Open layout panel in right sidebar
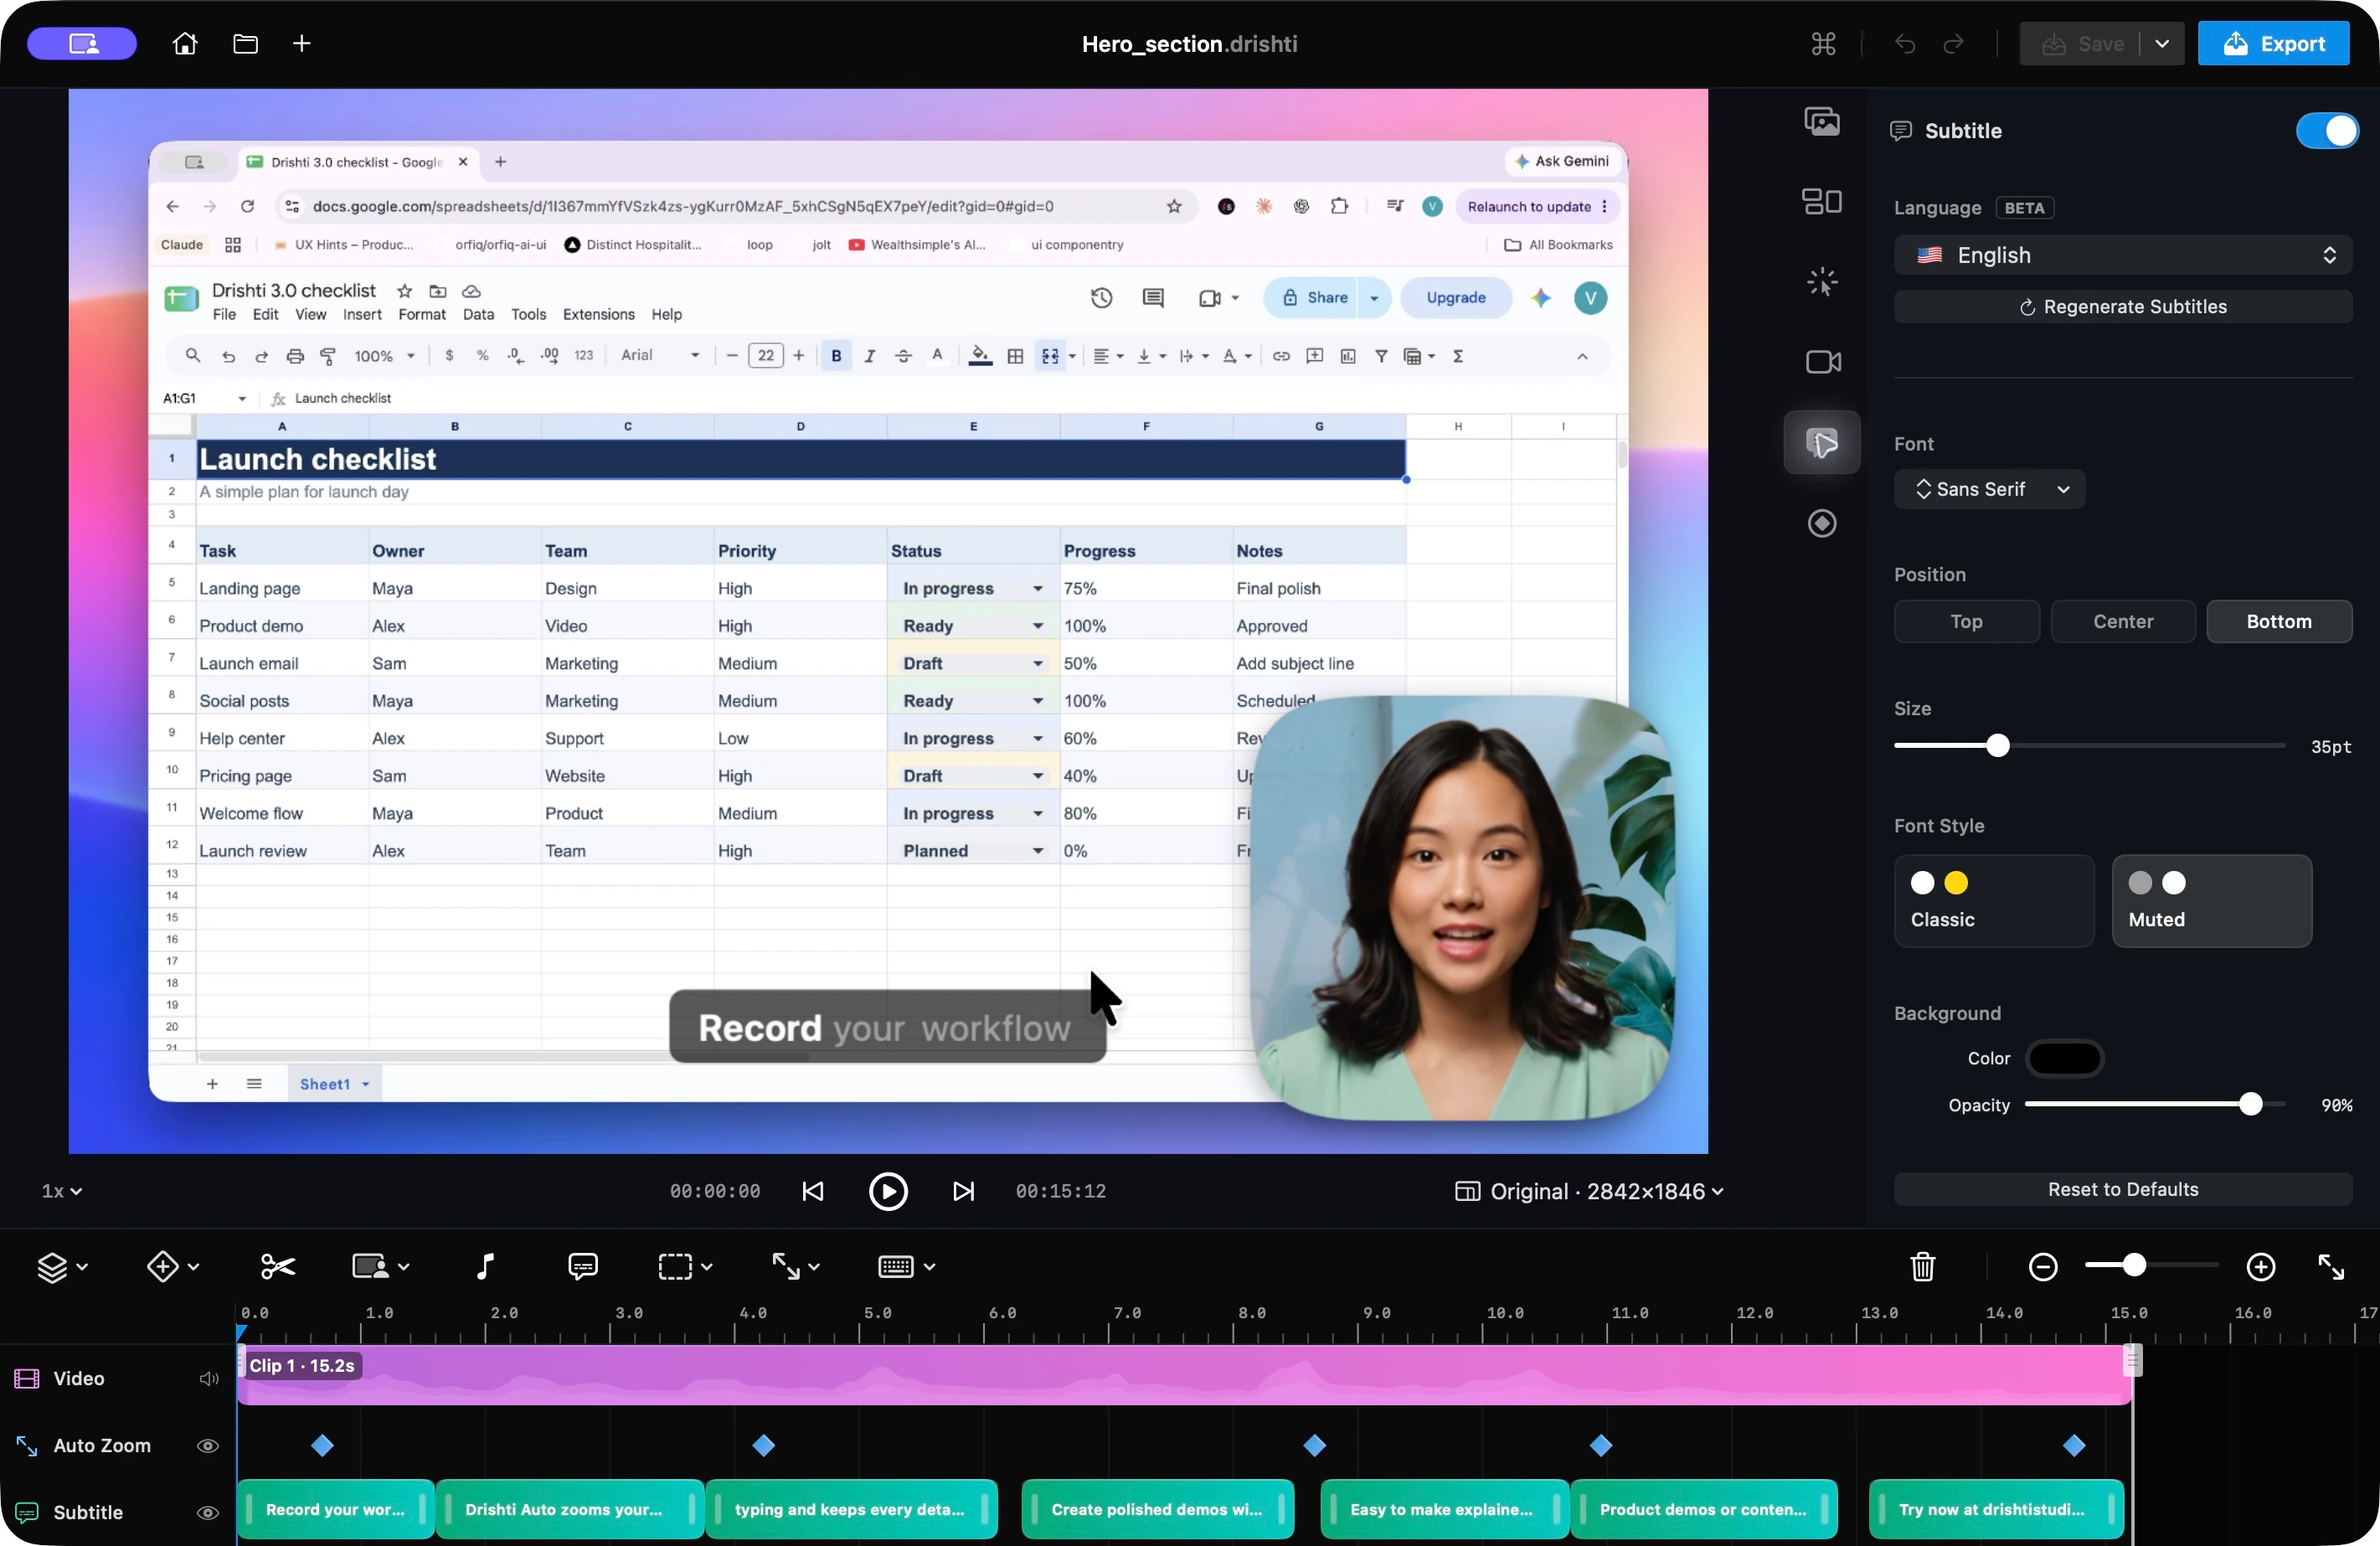Screen dimensions: 2380x1546 pos(1822,201)
